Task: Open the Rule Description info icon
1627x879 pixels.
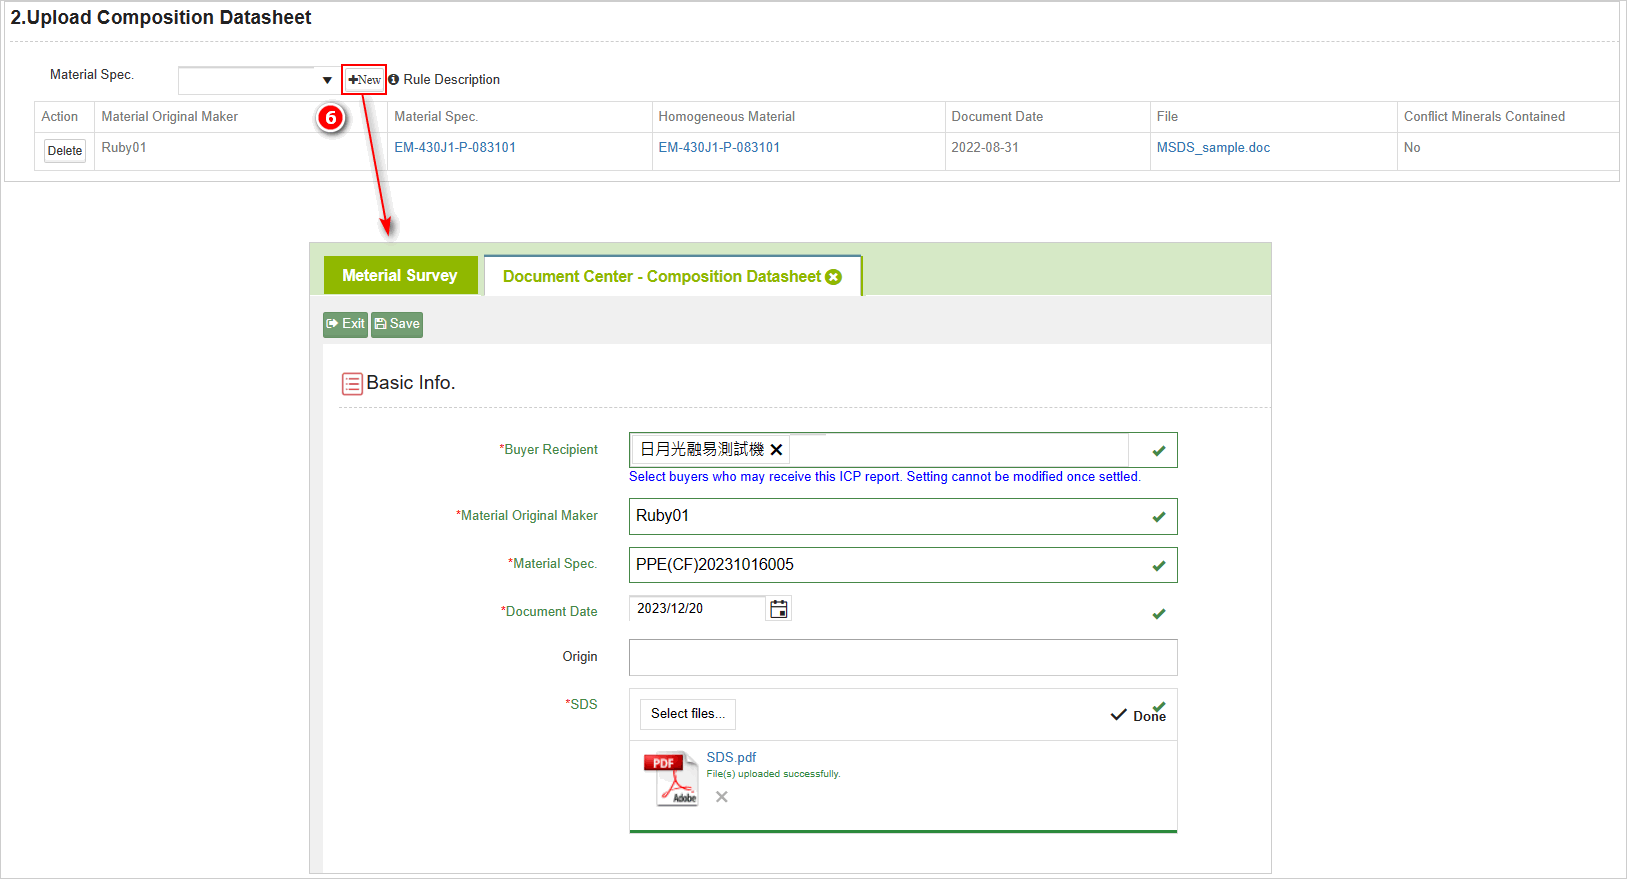Action: tap(393, 80)
